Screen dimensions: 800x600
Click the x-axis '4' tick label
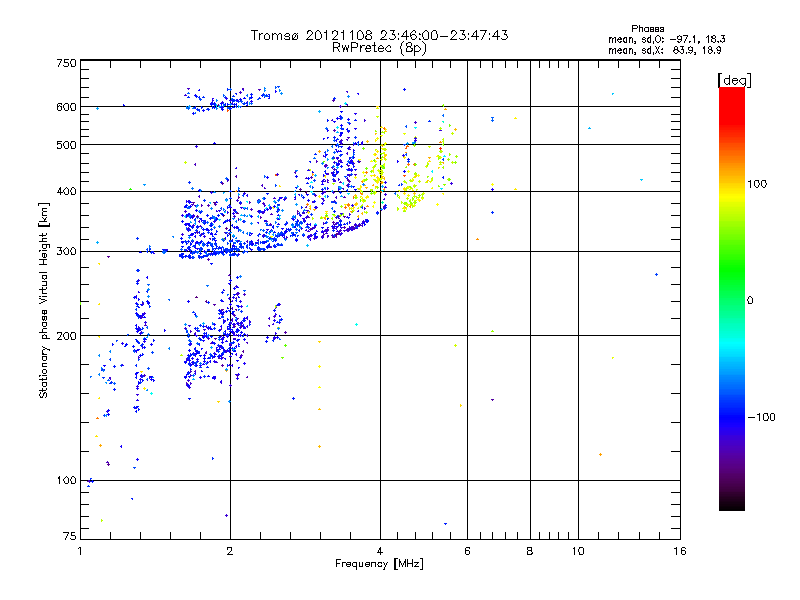pos(380,551)
